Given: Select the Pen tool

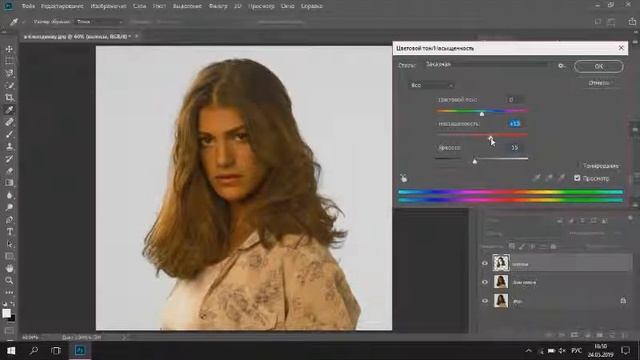Looking at the screenshot, I should (9, 220).
